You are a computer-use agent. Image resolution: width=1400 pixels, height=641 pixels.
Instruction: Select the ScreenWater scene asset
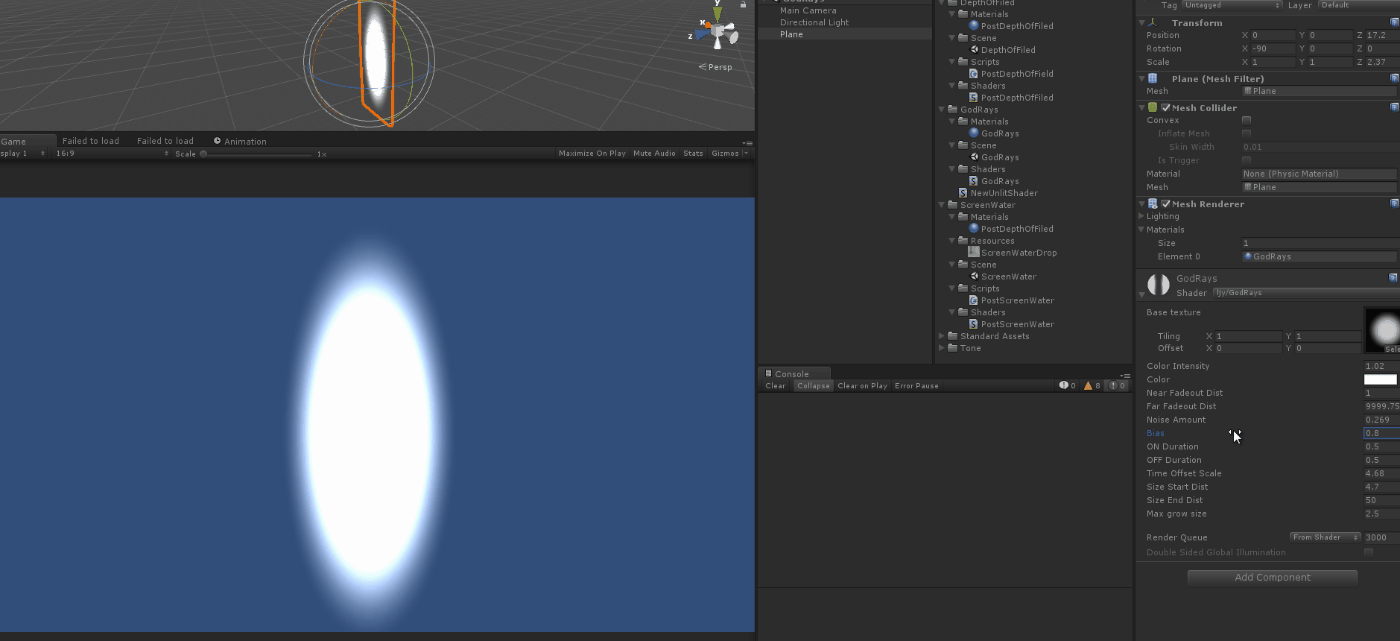tap(1002, 277)
